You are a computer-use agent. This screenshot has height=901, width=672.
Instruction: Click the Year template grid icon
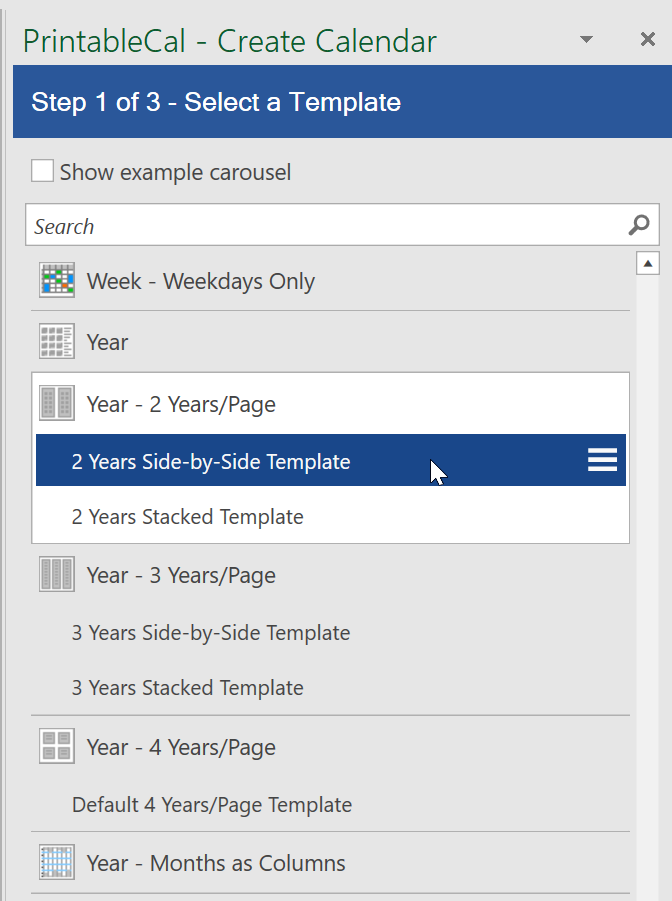click(x=57, y=341)
